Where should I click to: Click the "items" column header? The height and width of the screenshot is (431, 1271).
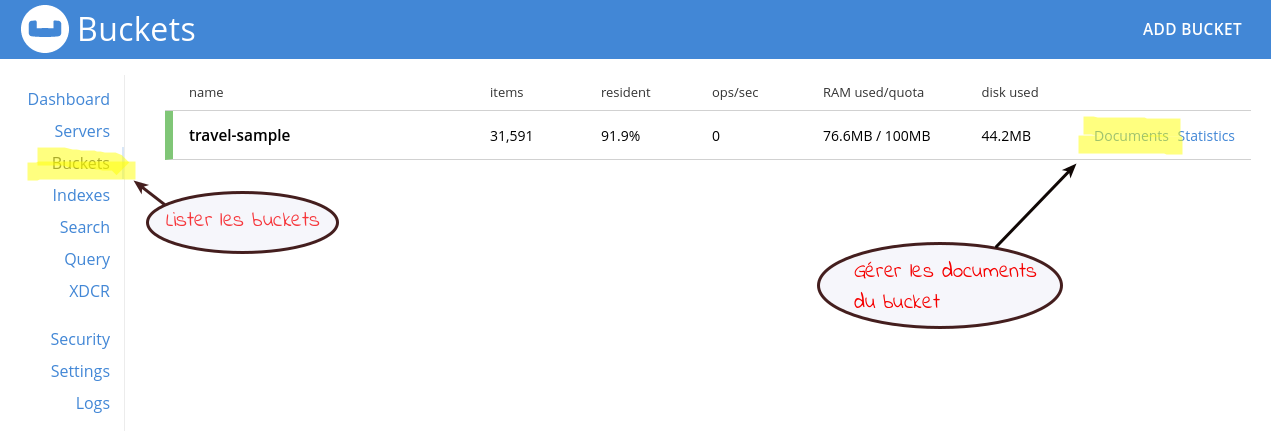tap(506, 92)
